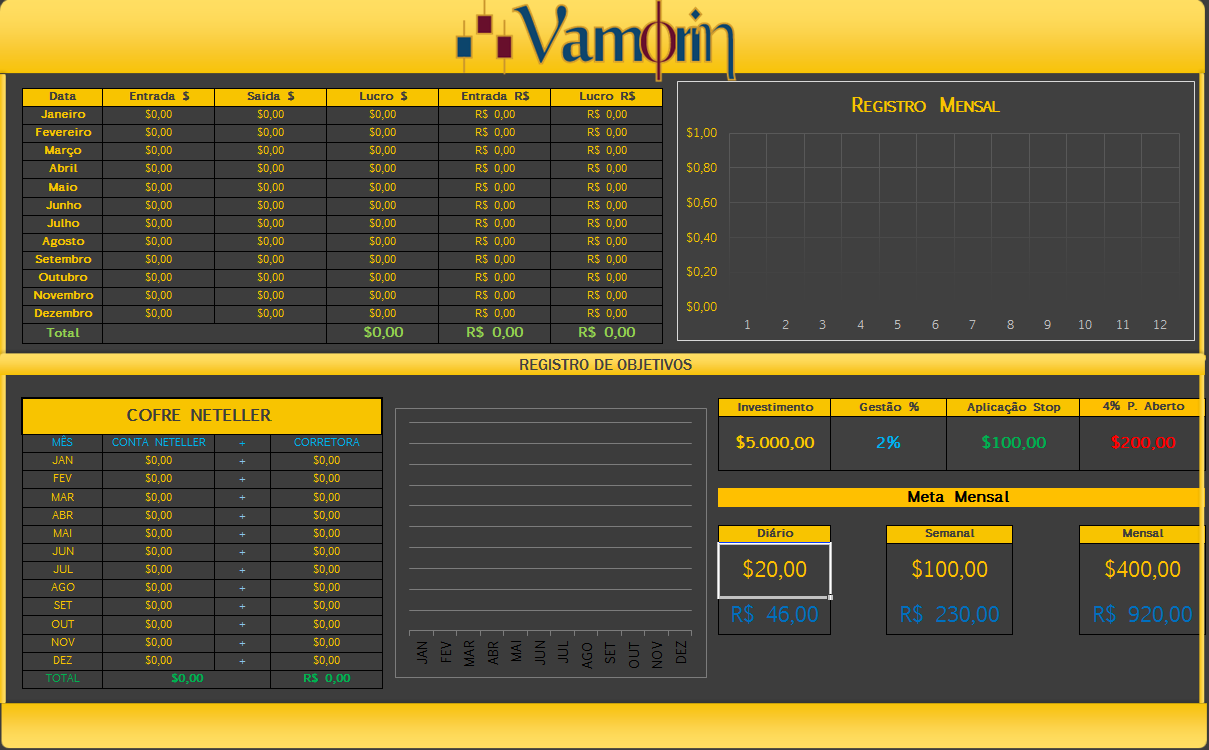
Task: Select the MÊS column header
Action: (x=62, y=442)
